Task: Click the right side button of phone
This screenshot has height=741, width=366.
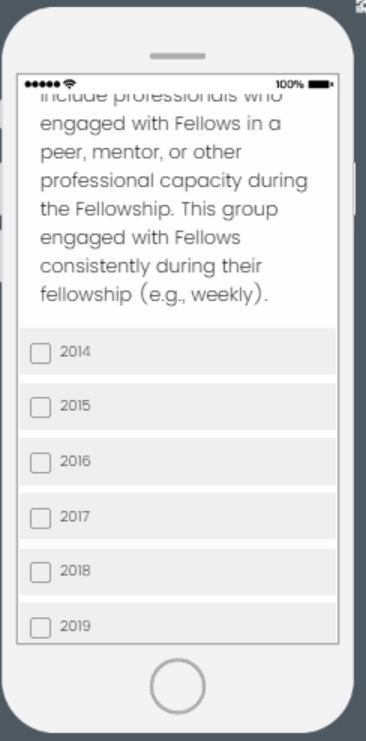Action: (355, 189)
